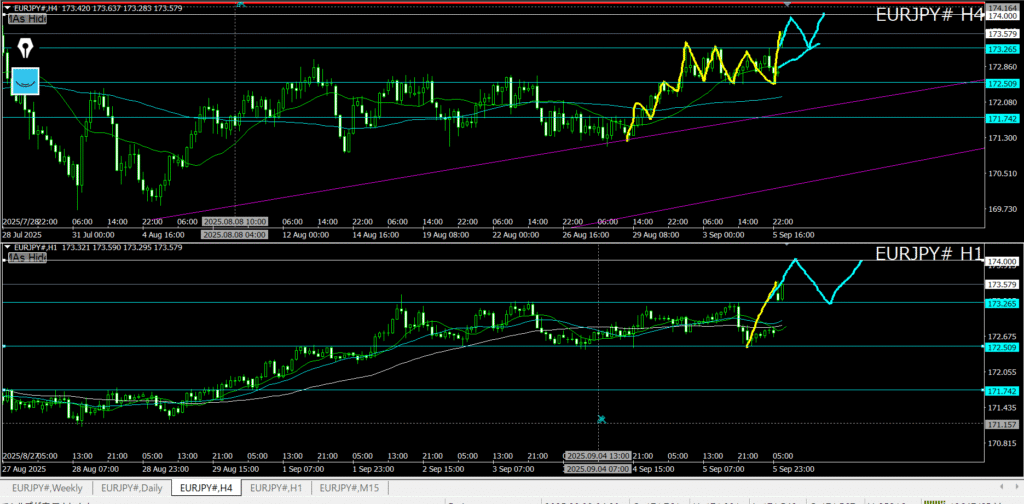The width and height of the screenshot is (1024, 504).
Task: Click the EURJPY# H1 chart title label
Action: click(x=929, y=254)
